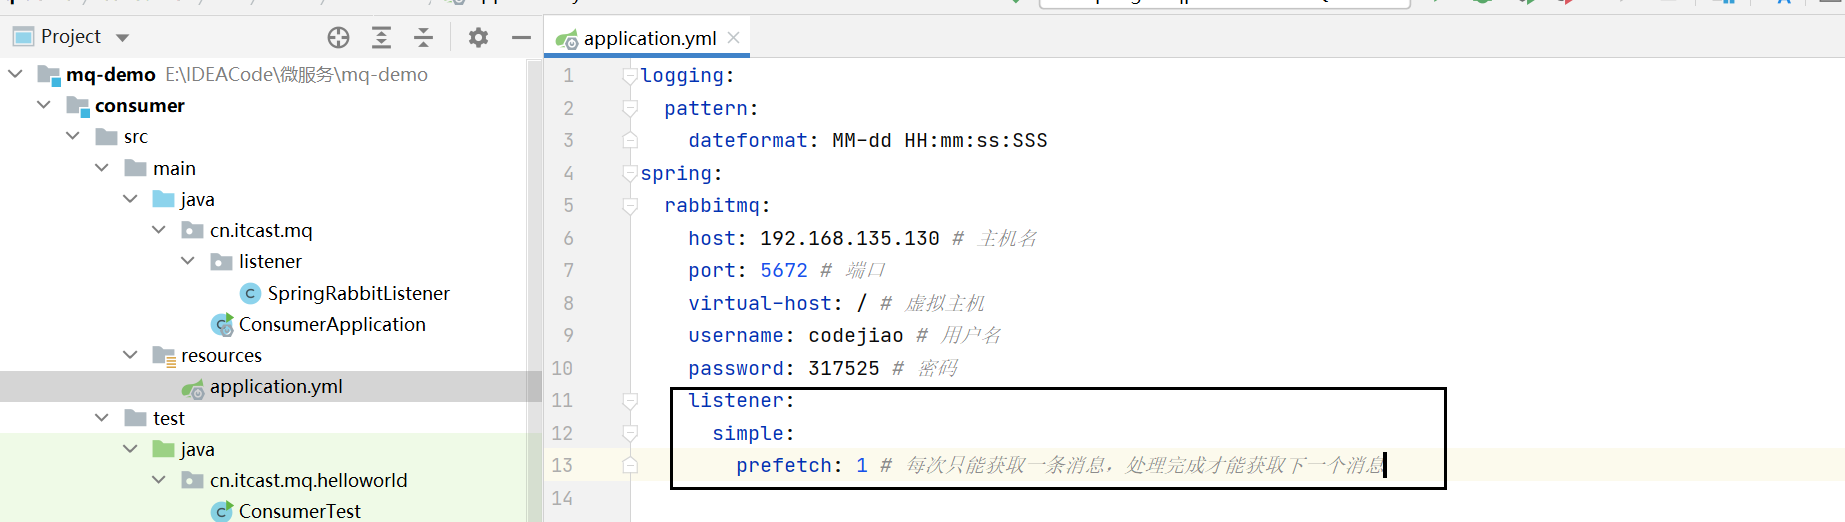
Task: Click line number 14 in the gutter
Action: [x=562, y=498]
